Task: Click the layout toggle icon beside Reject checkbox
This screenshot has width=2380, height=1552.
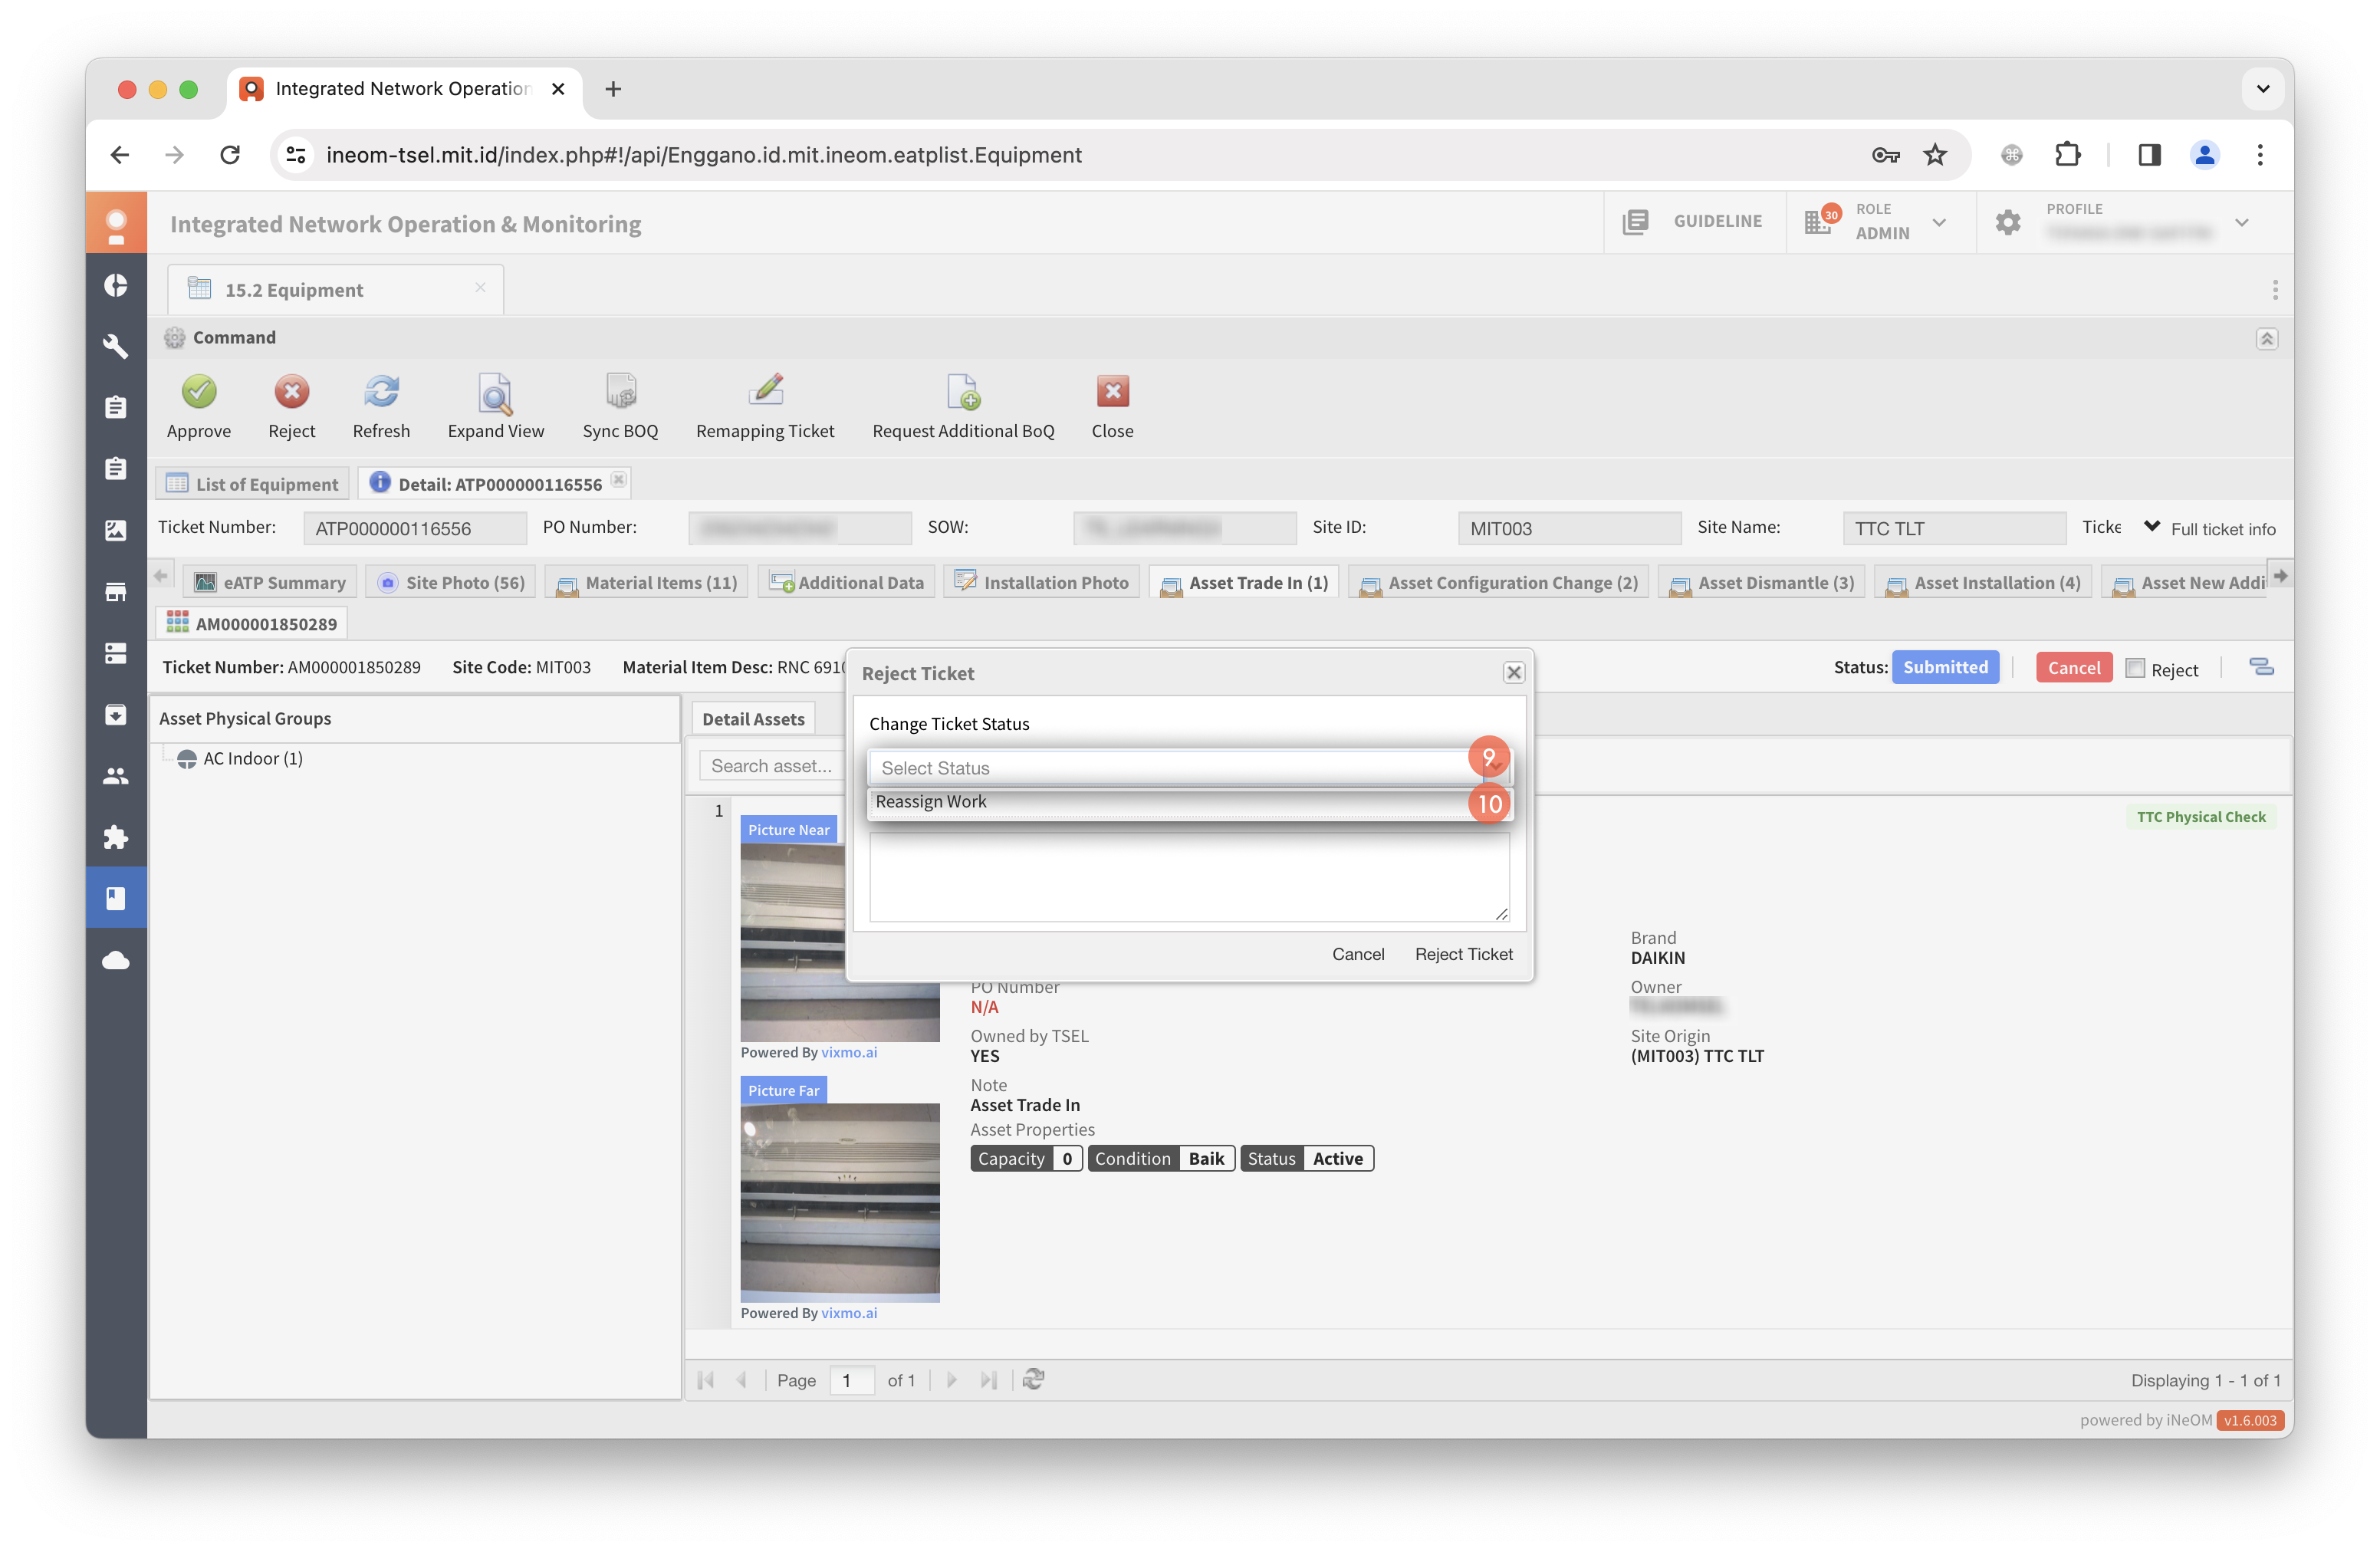Action: [2261, 667]
